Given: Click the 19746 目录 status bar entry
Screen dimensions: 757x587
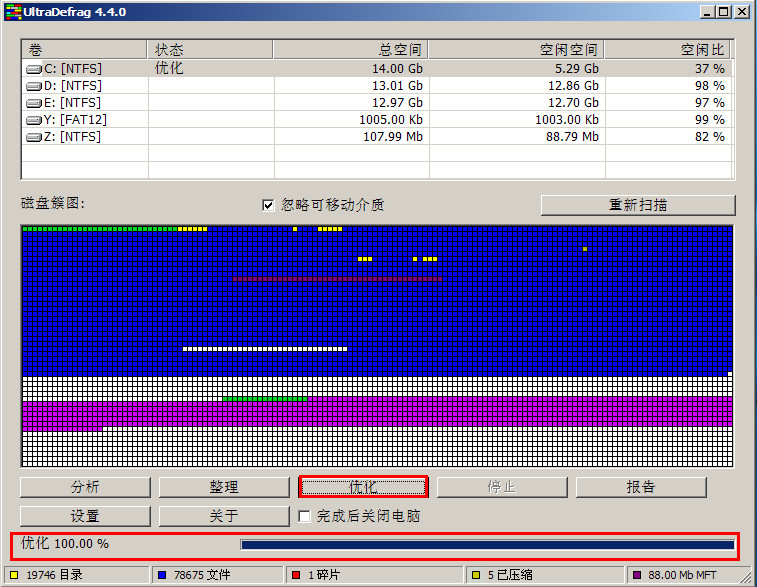Looking at the screenshot, I should (77, 575).
